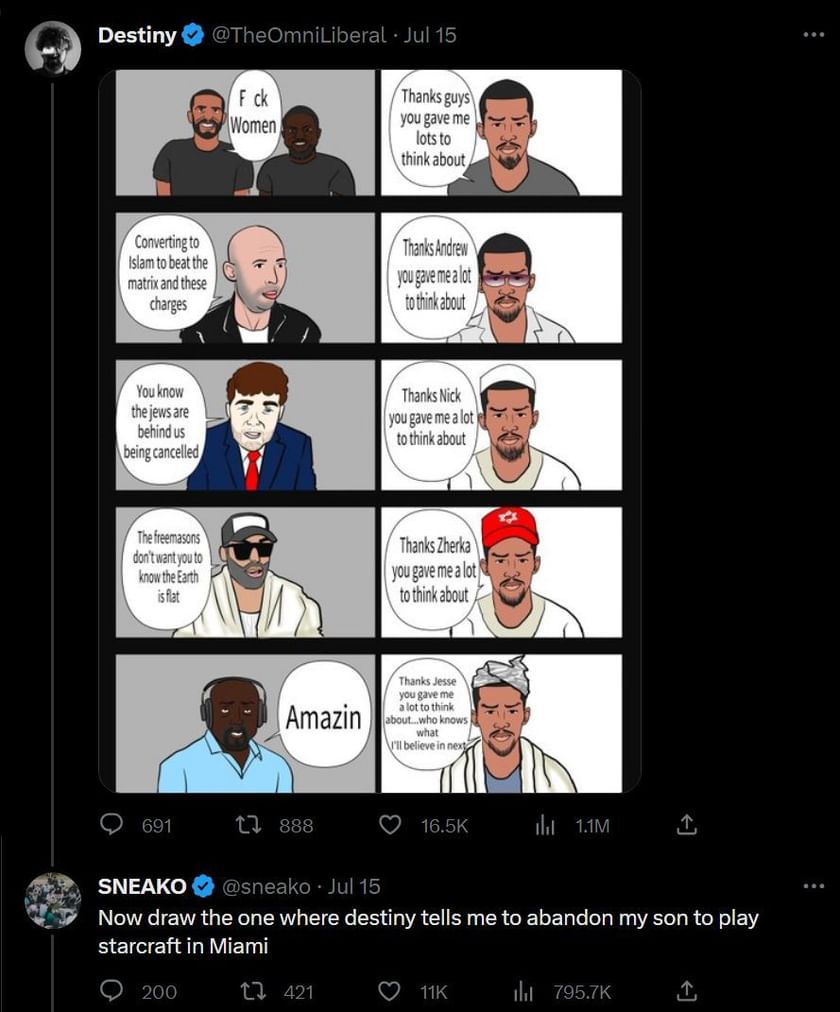Reply to SNEAKO's tweet
This screenshot has height=1012, width=840.
pyautogui.click(x=112, y=991)
